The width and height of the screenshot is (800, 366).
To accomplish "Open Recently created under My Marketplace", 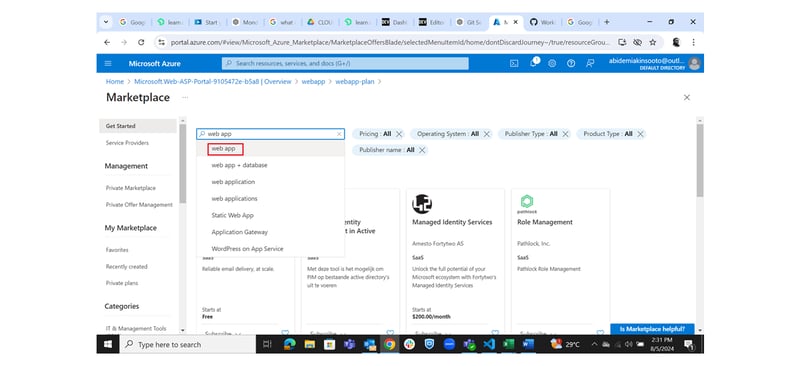I will (x=127, y=266).
